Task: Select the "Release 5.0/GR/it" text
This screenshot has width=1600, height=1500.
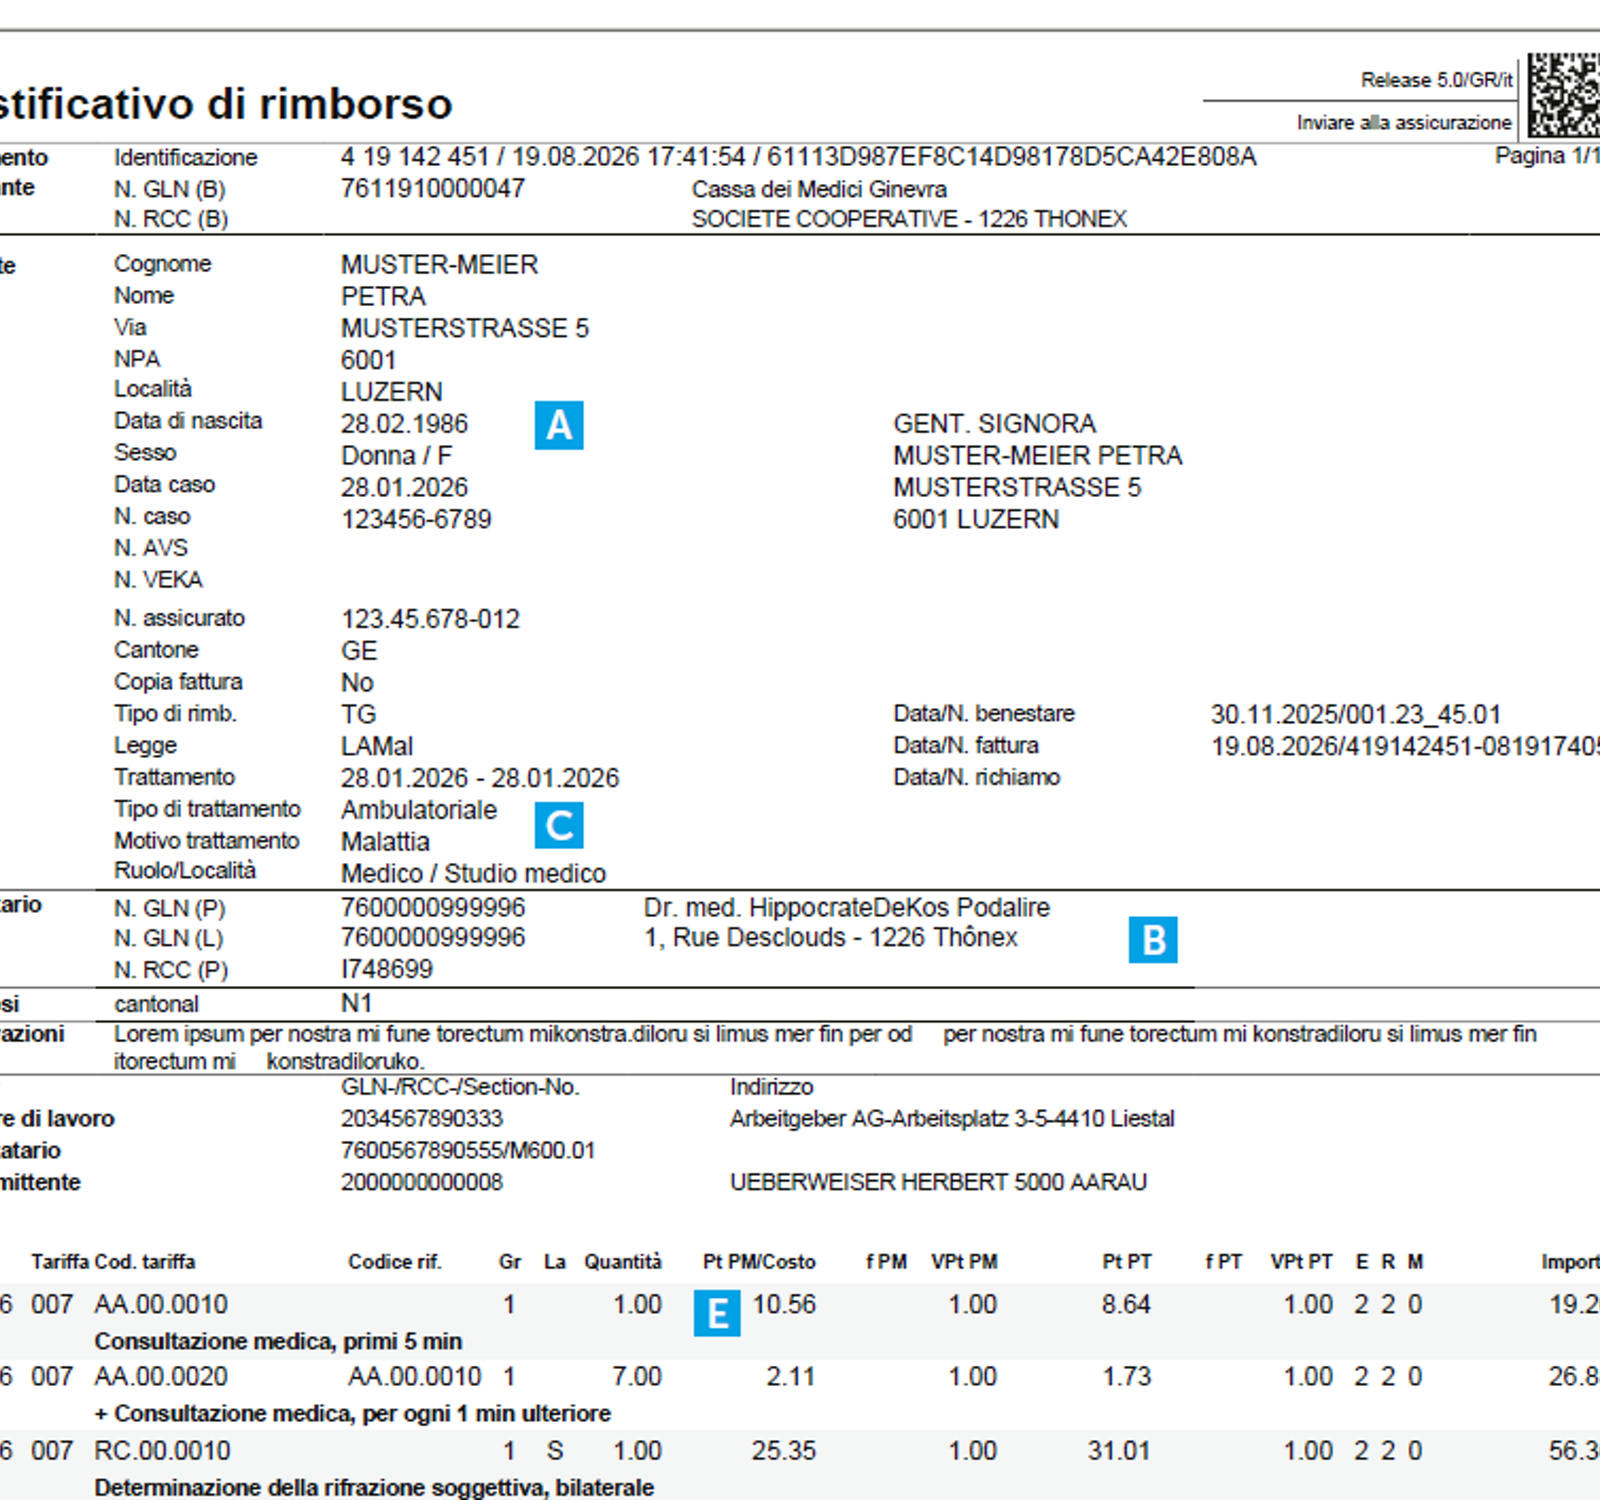Action: pyautogui.click(x=1437, y=80)
